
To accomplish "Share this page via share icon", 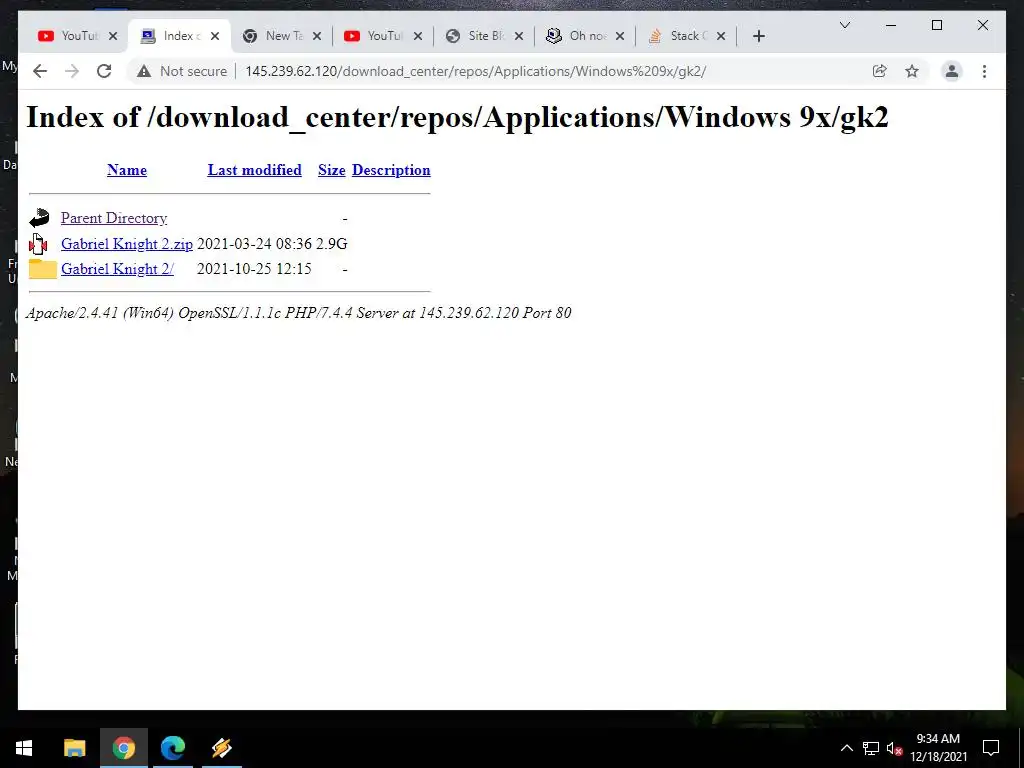I will pos(880,71).
